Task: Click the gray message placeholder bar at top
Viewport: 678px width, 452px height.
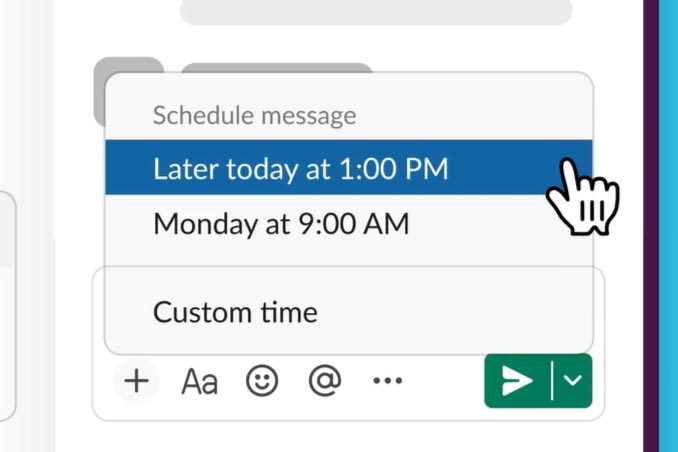Action: point(376,12)
